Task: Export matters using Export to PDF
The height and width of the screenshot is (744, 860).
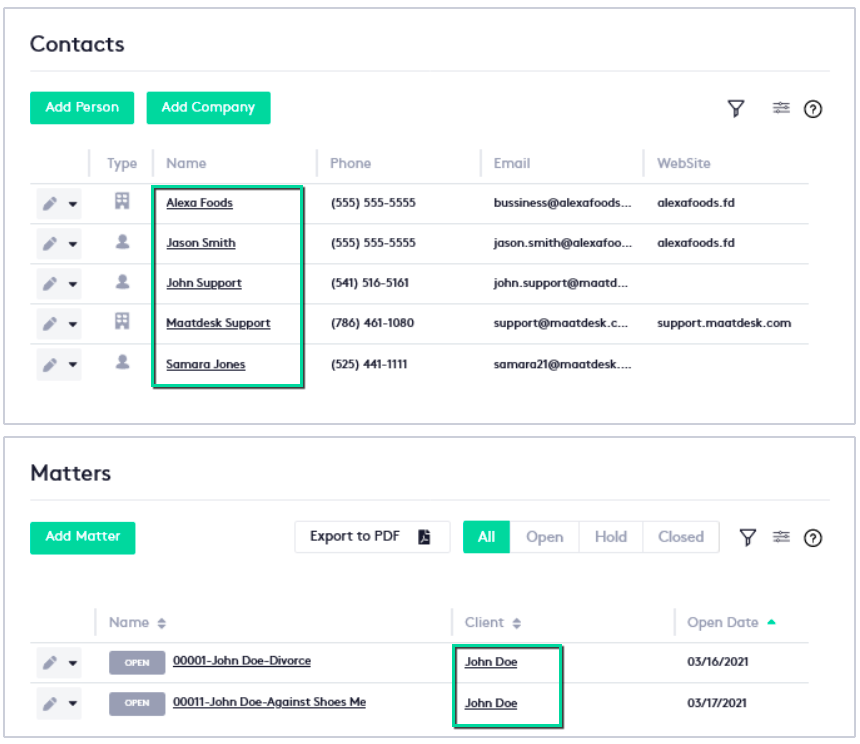Action: point(371,537)
